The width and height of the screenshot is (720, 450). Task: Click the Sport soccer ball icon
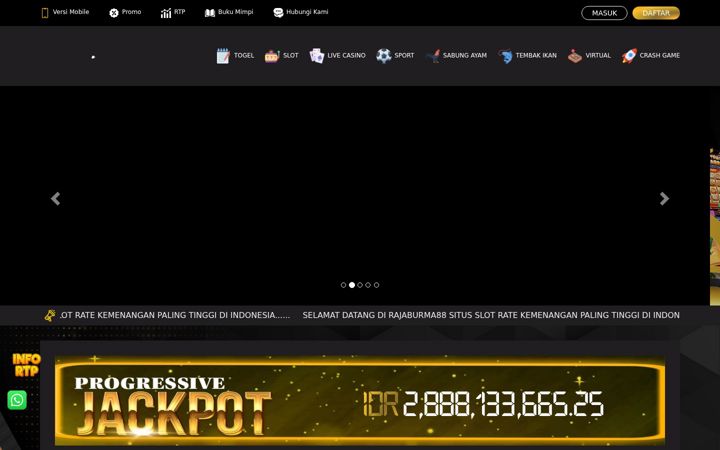(384, 56)
